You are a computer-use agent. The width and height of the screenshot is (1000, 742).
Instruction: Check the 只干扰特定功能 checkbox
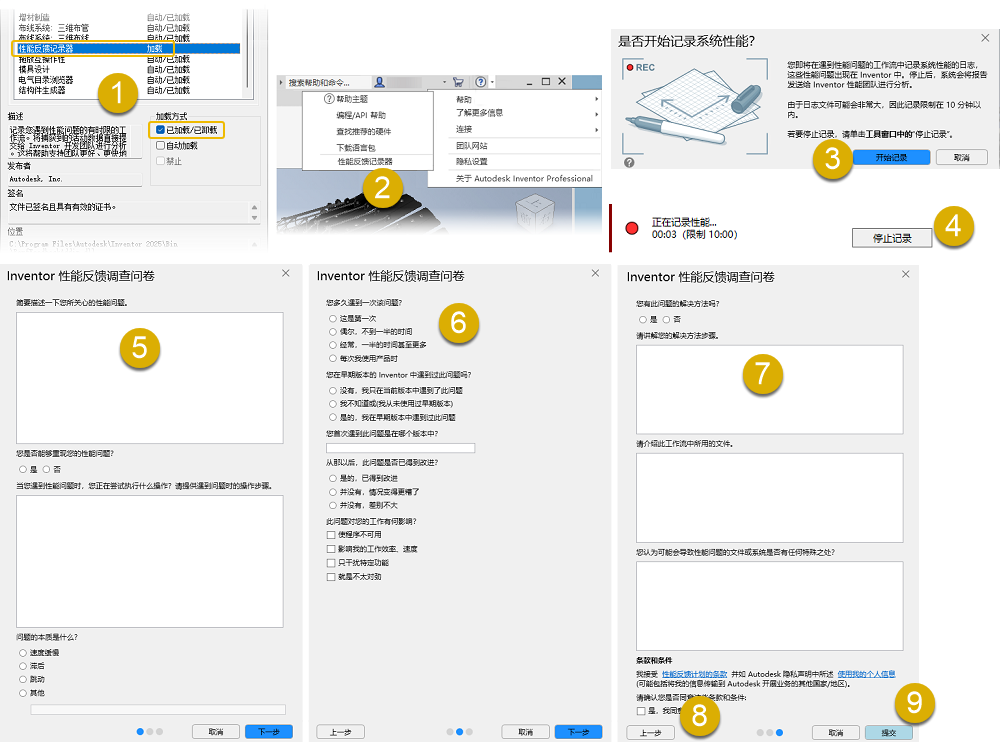point(331,563)
